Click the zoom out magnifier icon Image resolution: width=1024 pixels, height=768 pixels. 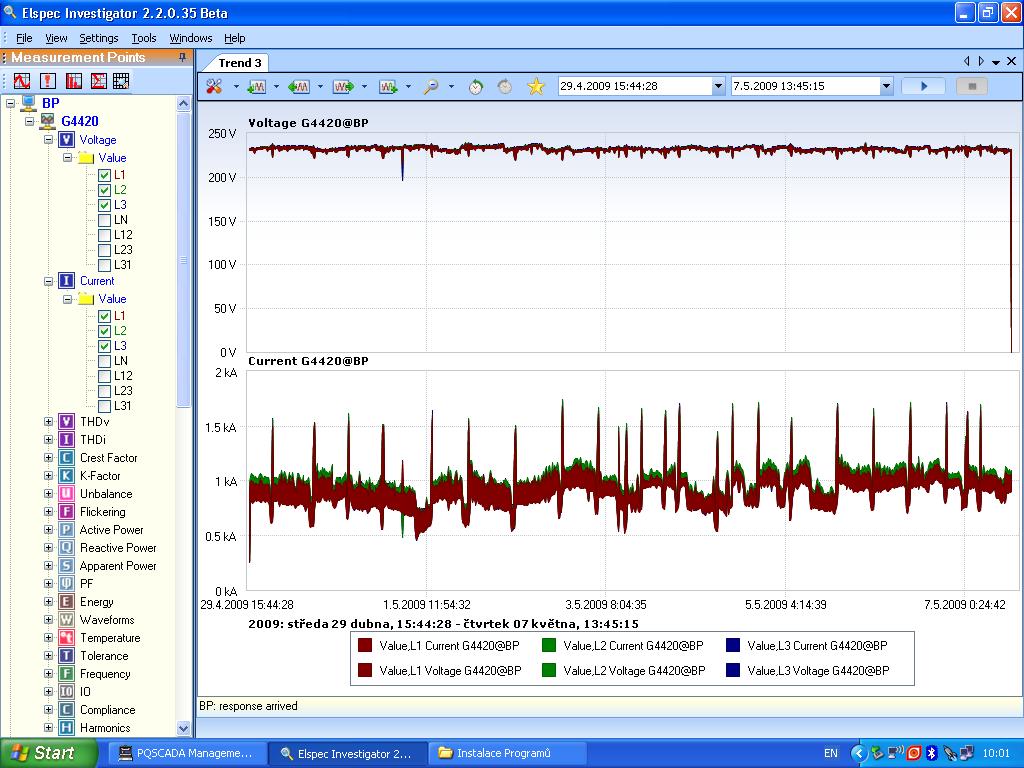431,86
